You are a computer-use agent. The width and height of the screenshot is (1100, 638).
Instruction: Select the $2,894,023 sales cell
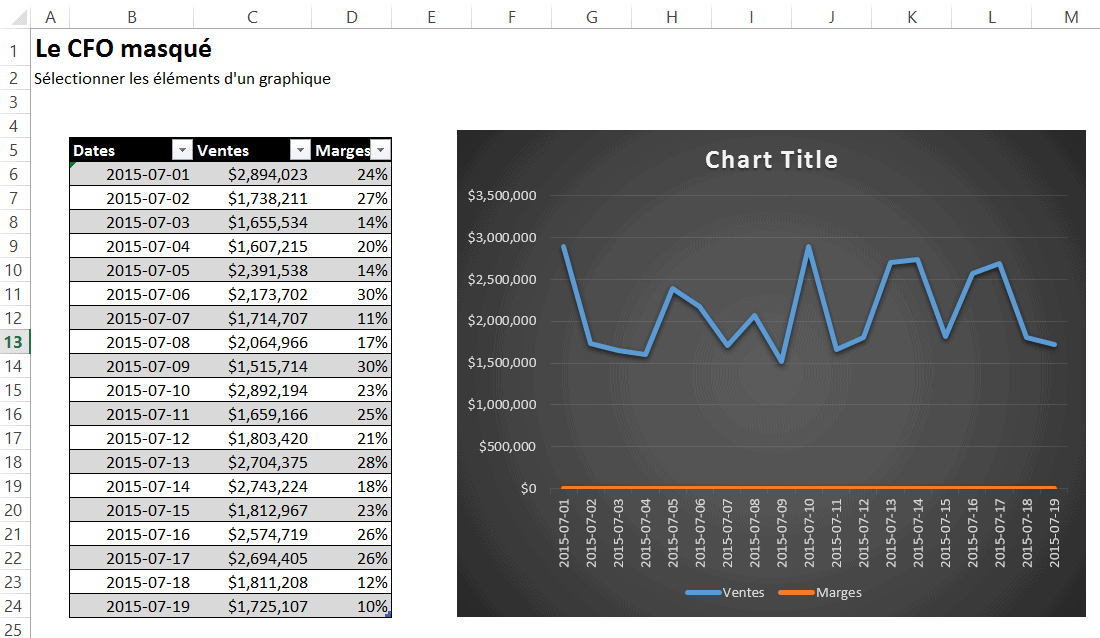click(x=267, y=174)
